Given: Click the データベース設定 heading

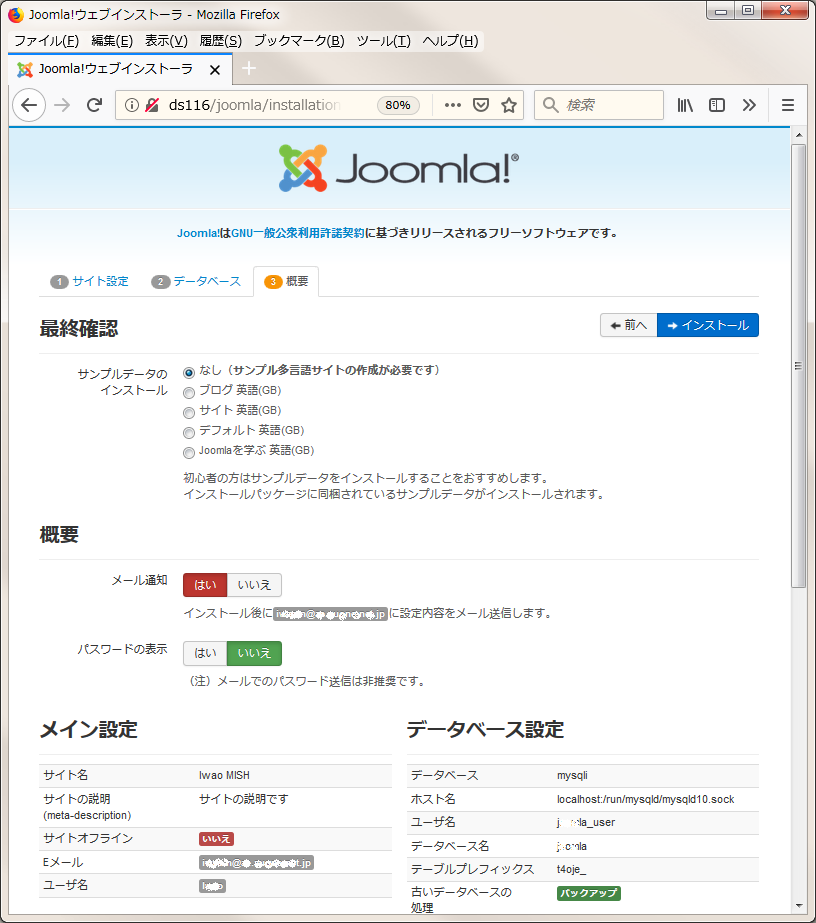Looking at the screenshot, I should coord(486,730).
